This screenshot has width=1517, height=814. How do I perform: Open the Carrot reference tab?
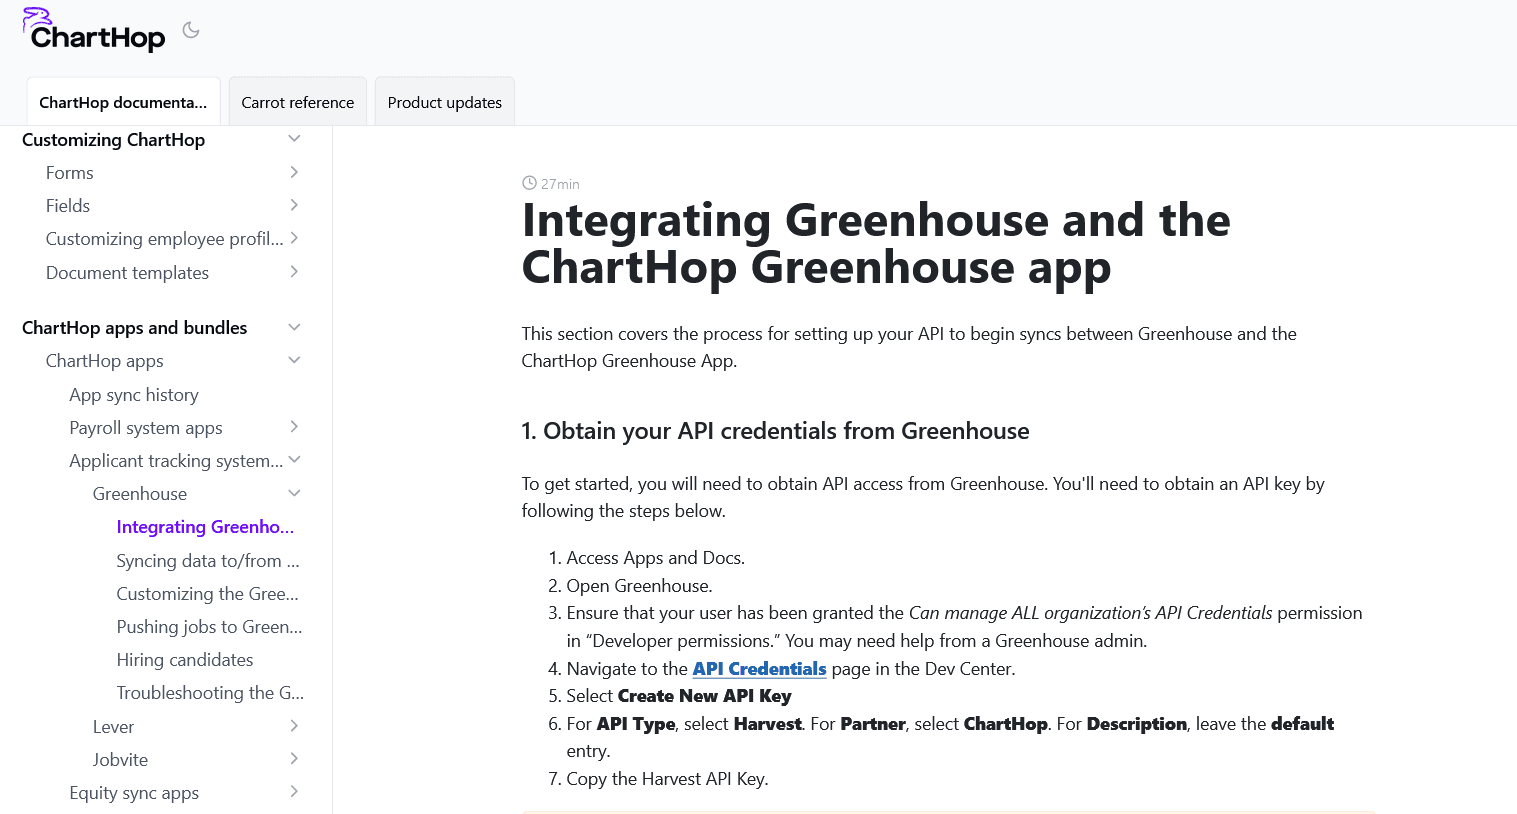coord(297,102)
